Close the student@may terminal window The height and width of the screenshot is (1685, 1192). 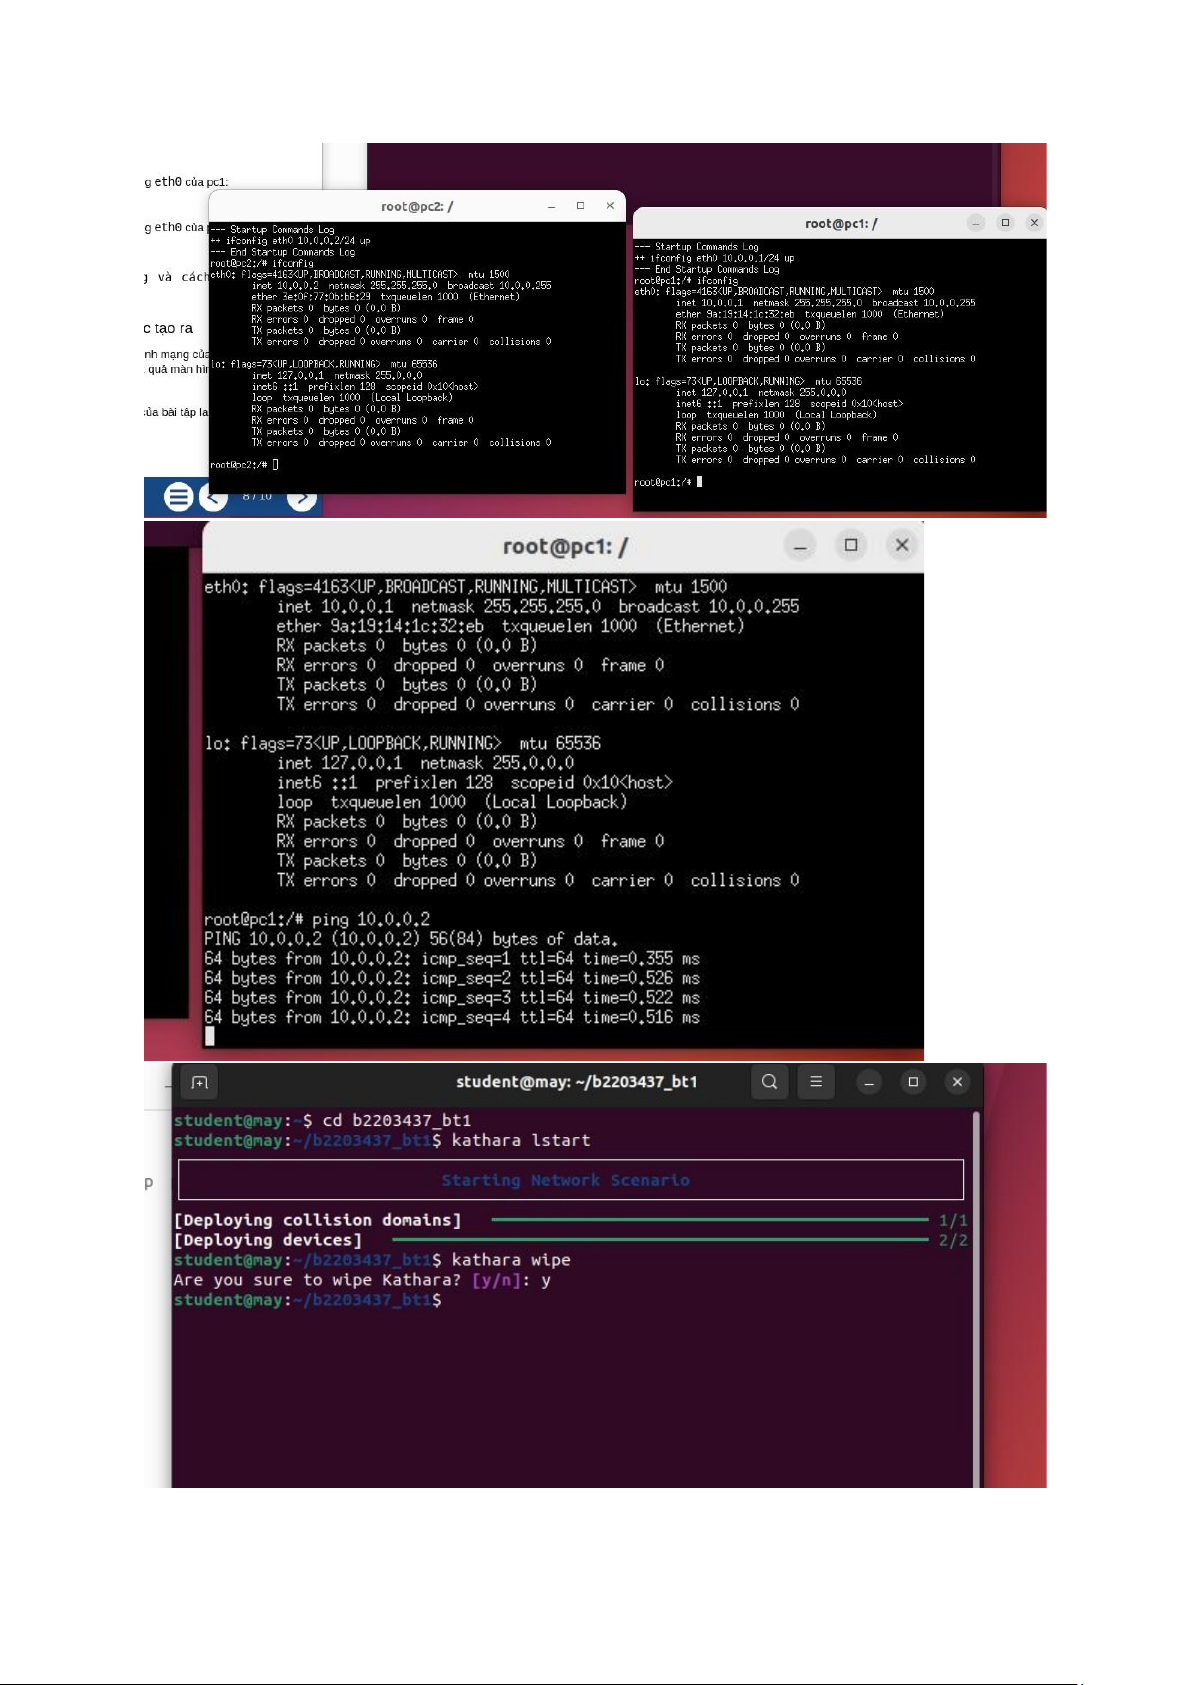tap(957, 1082)
